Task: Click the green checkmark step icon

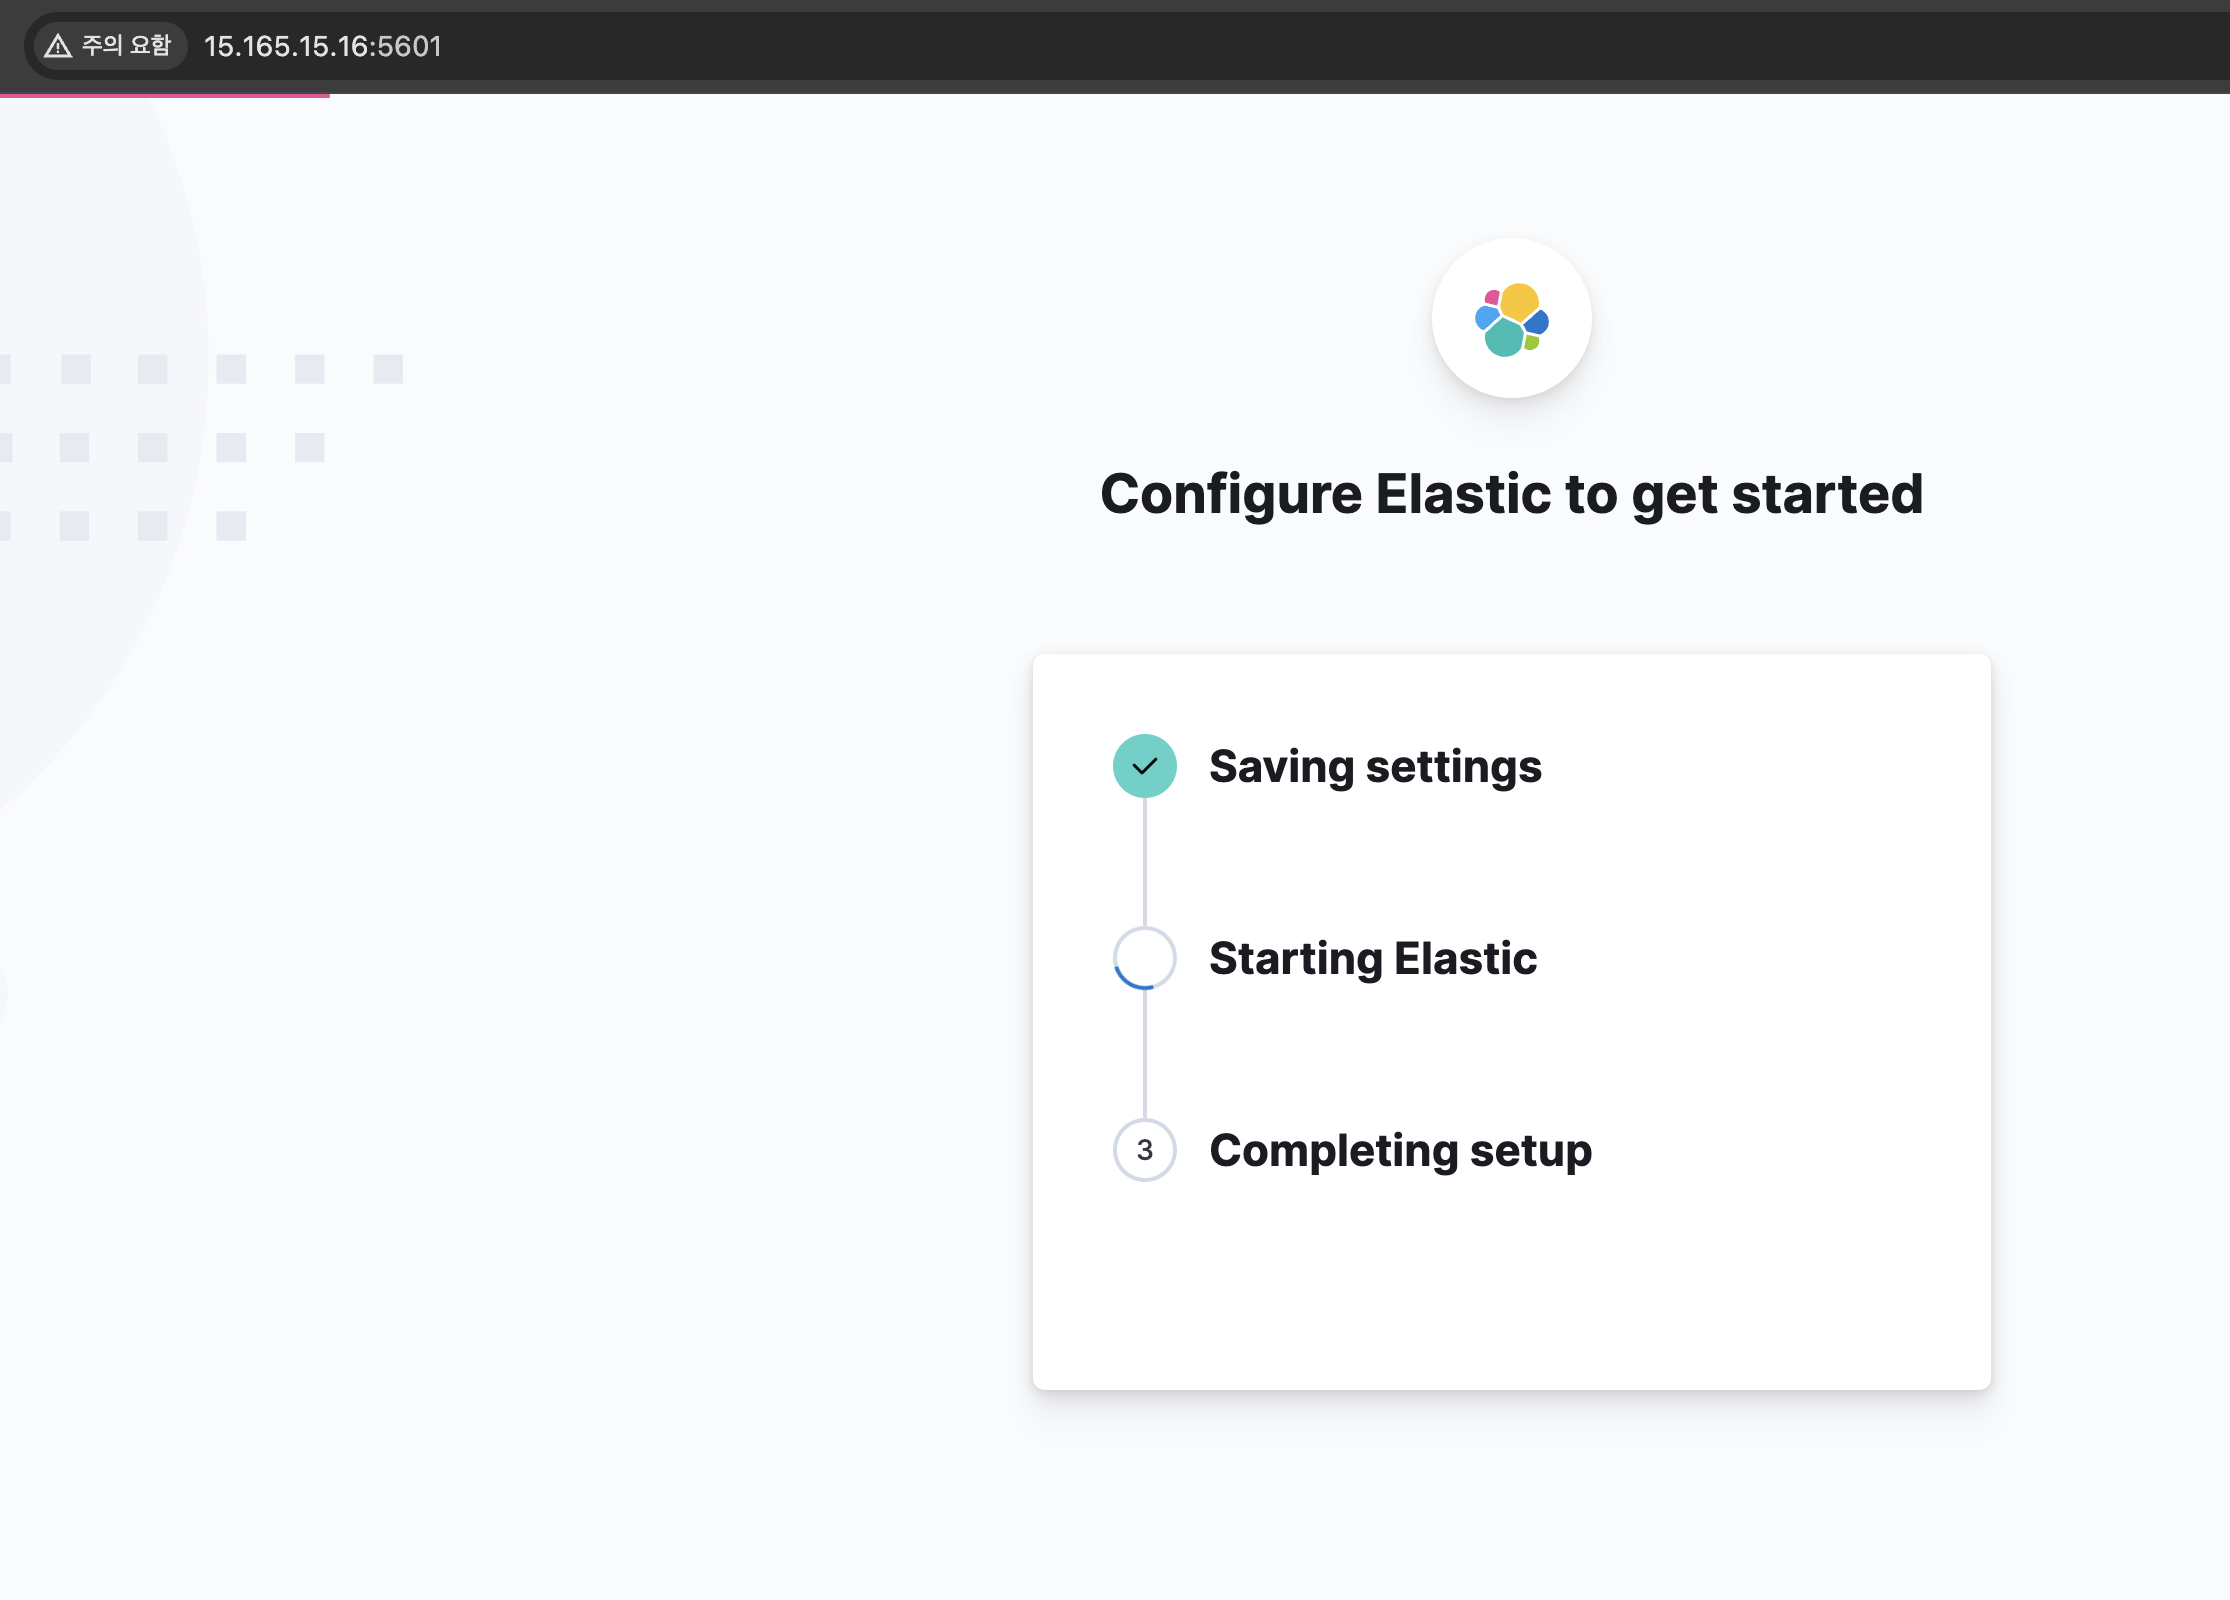Action: tap(1144, 766)
